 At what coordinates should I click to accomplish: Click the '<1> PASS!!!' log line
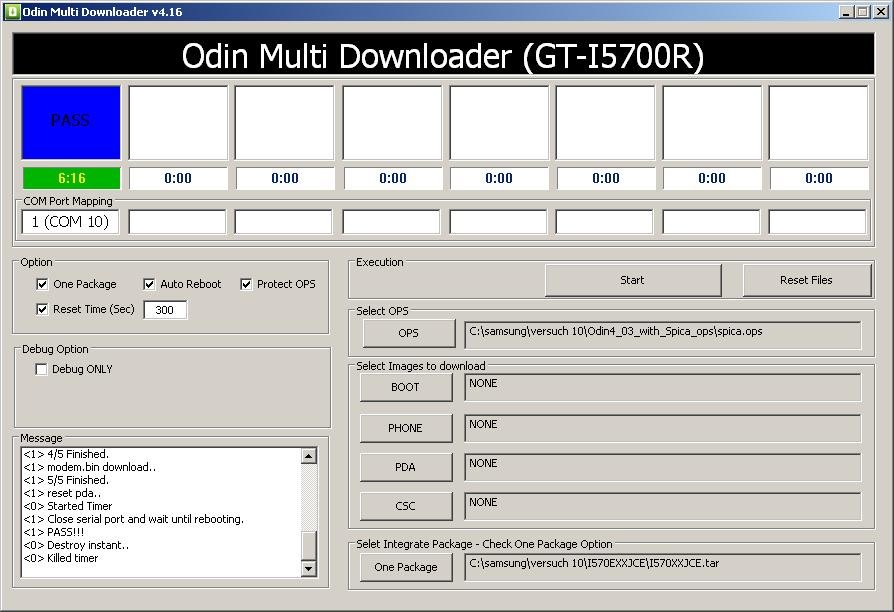point(54,532)
